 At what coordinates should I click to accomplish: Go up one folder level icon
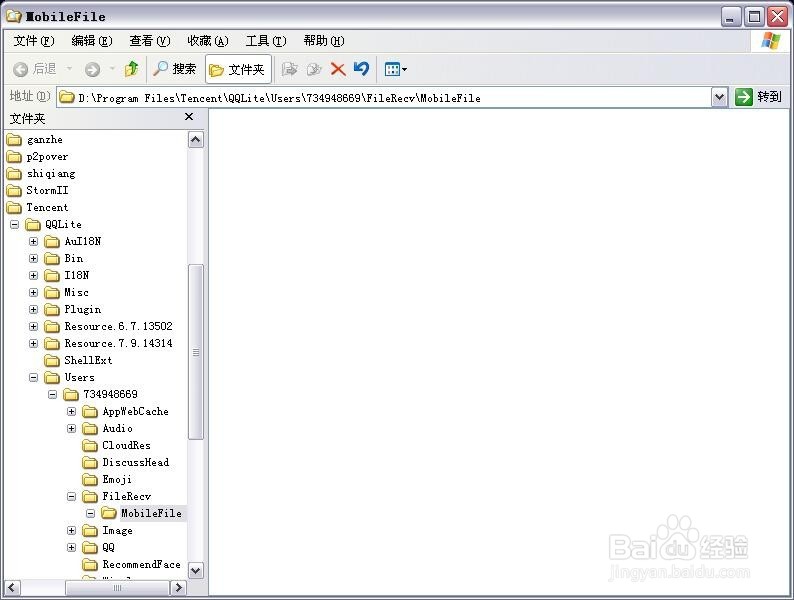point(131,69)
